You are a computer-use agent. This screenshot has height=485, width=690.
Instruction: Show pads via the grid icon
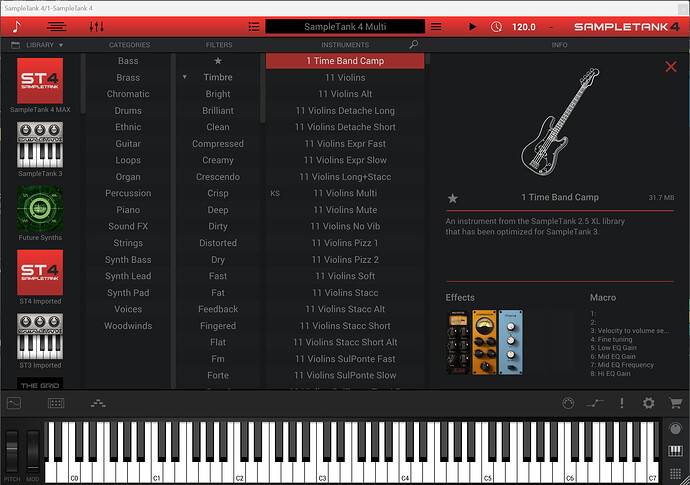point(675,474)
